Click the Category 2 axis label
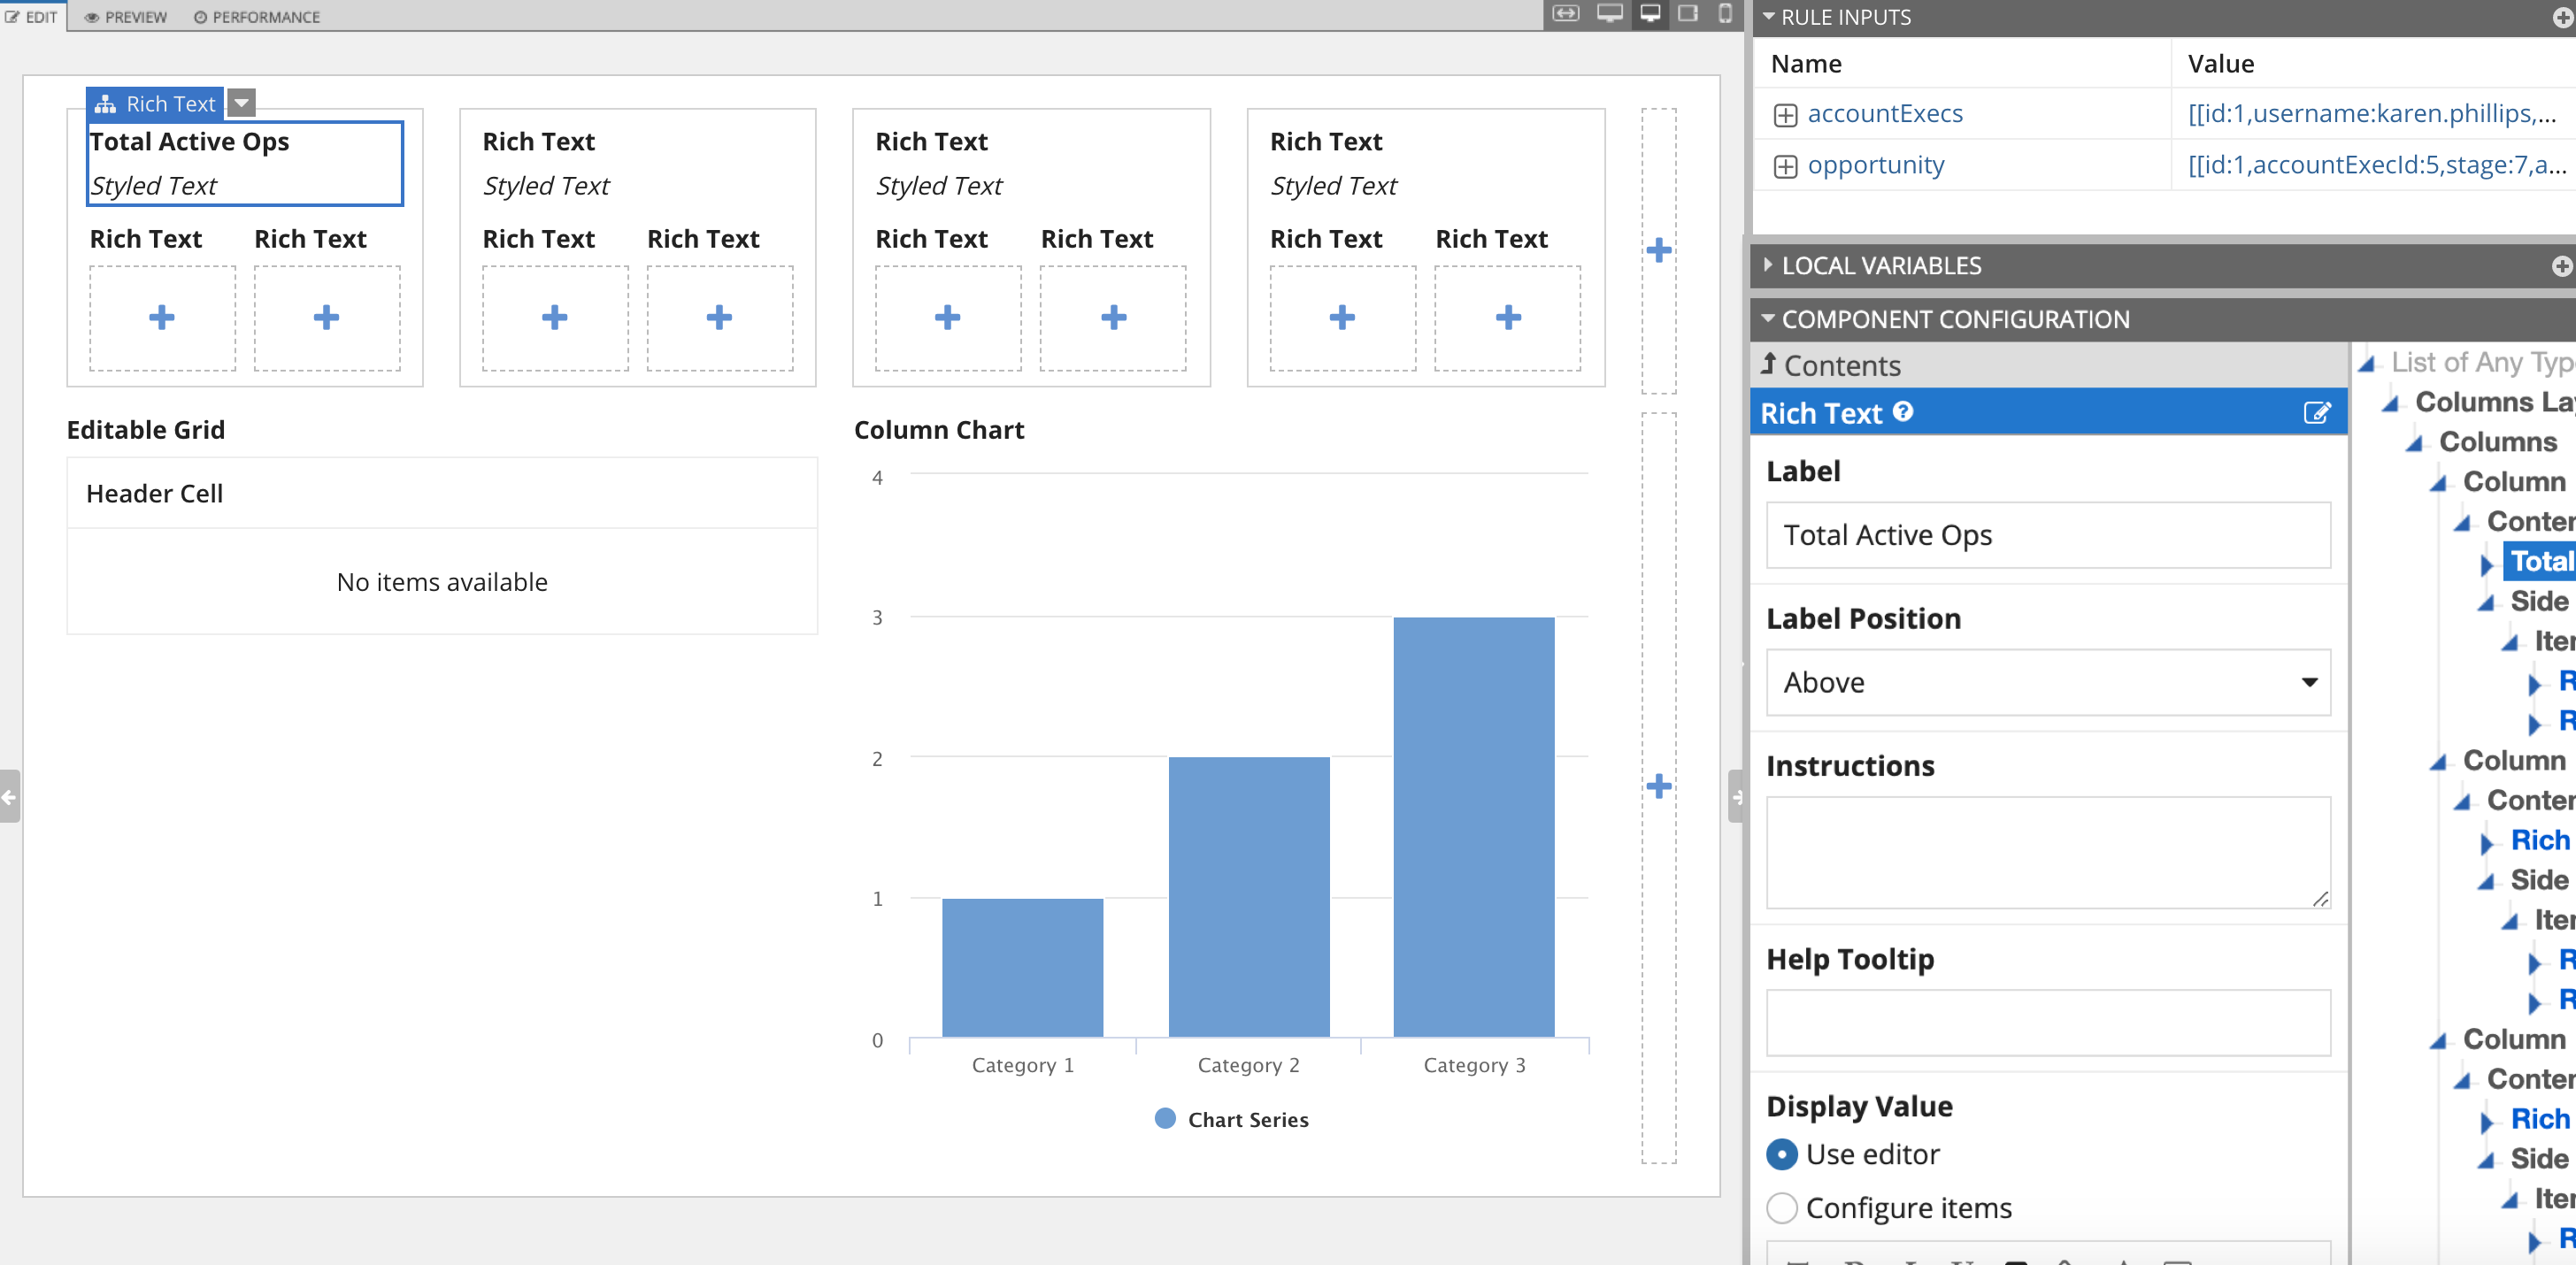The image size is (2576, 1265). pyautogui.click(x=1248, y=1065)
